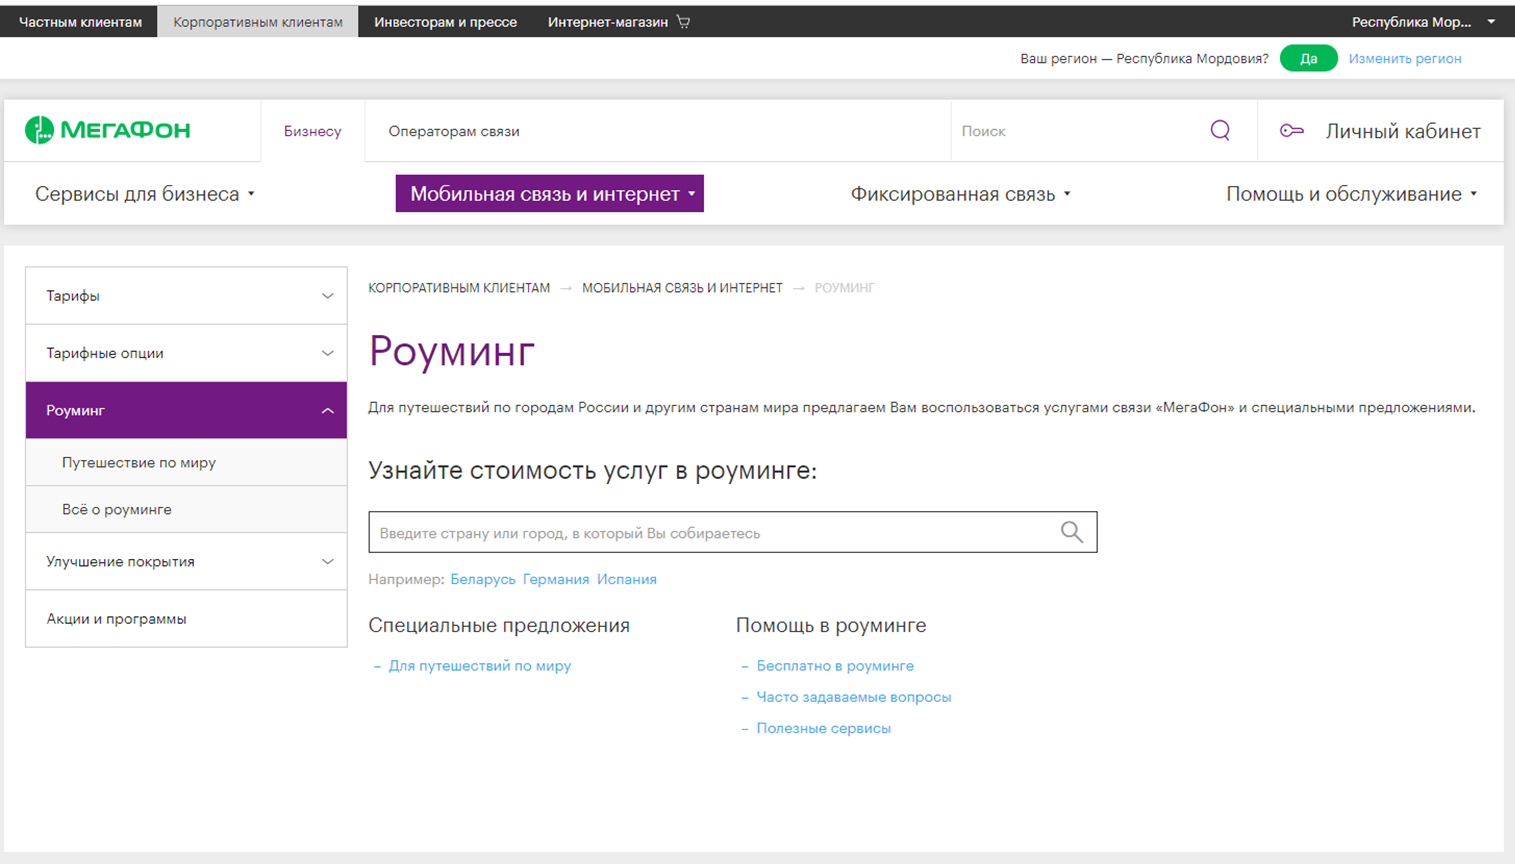Image resolution: width=1515 pixels, height=864 pixels.
Task: Open the Республика Мор... region dropdown
Action: [1423, 21]
